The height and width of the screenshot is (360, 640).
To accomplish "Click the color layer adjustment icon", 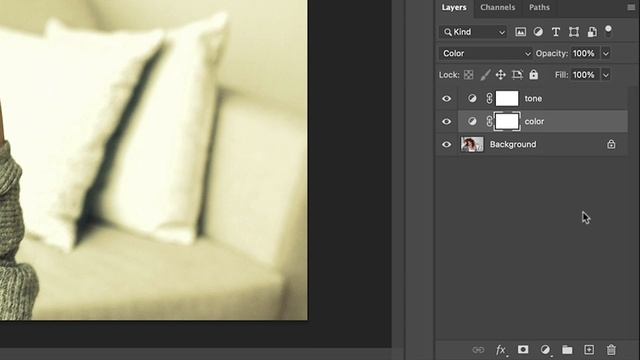I will point(472,121).
